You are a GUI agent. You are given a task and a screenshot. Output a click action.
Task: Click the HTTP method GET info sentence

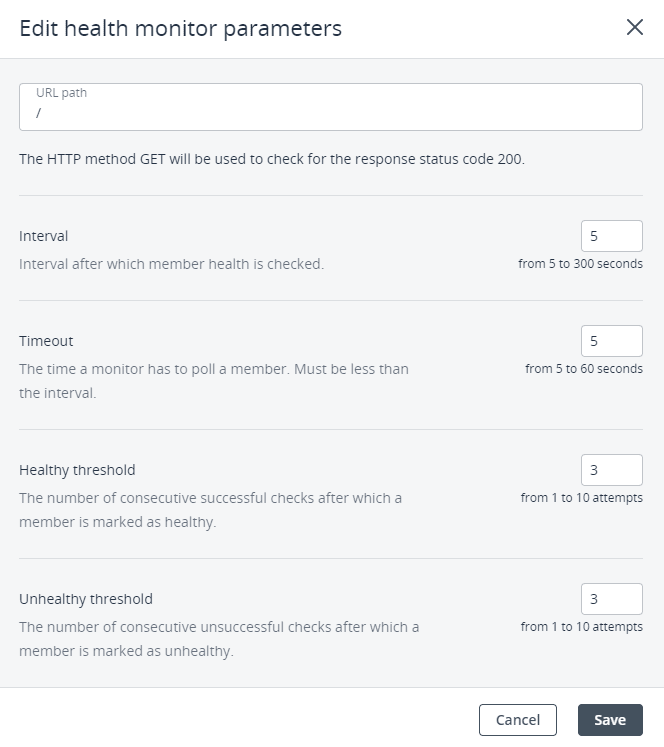coord(271,159)
